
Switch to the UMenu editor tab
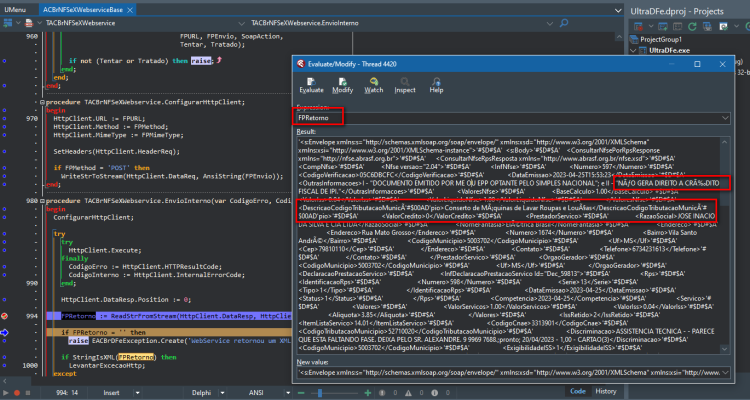tap(15, 10)
